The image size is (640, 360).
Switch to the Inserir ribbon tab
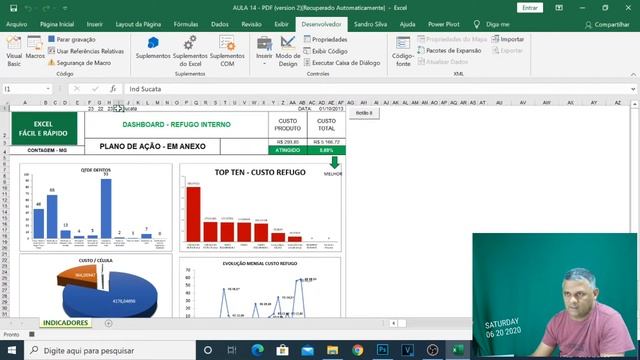point(94,24)
